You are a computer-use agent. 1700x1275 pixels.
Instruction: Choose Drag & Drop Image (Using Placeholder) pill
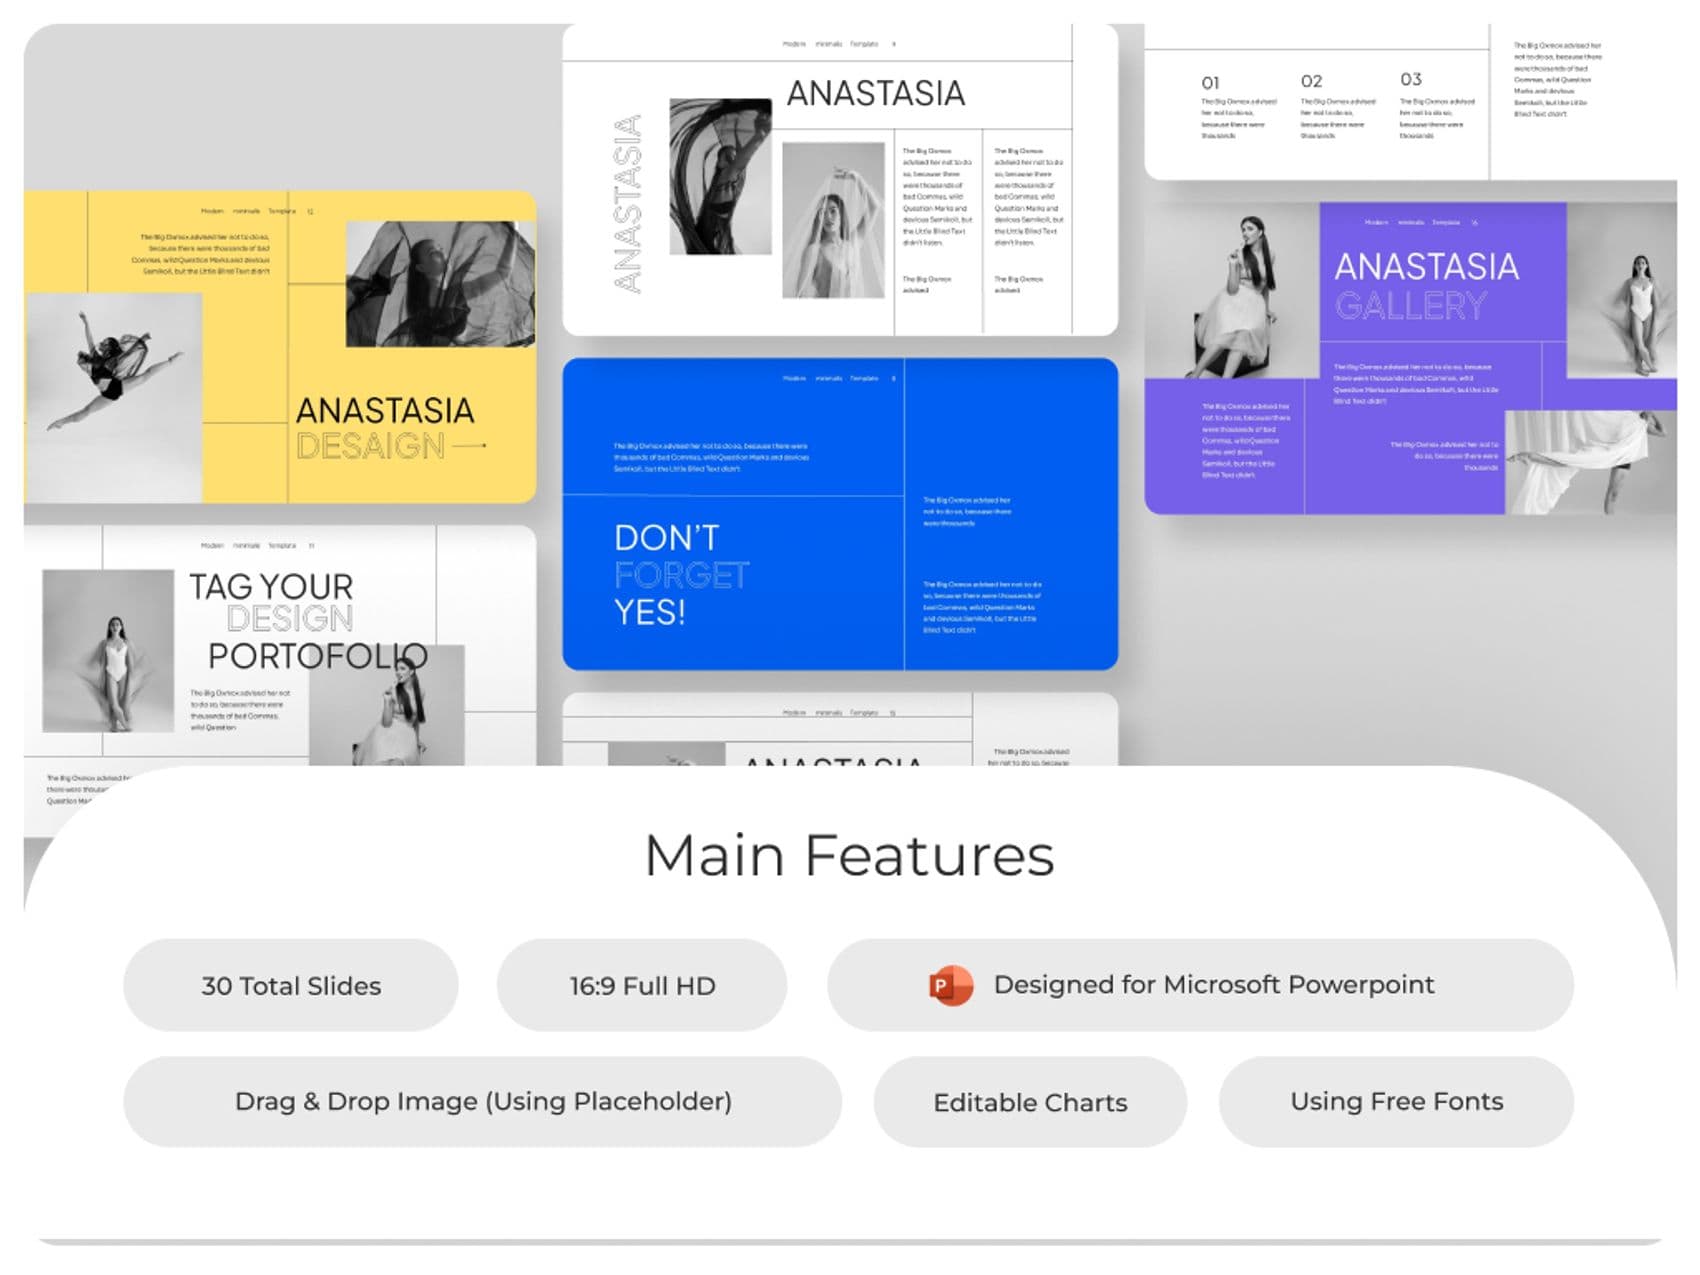coord(482,1101)
